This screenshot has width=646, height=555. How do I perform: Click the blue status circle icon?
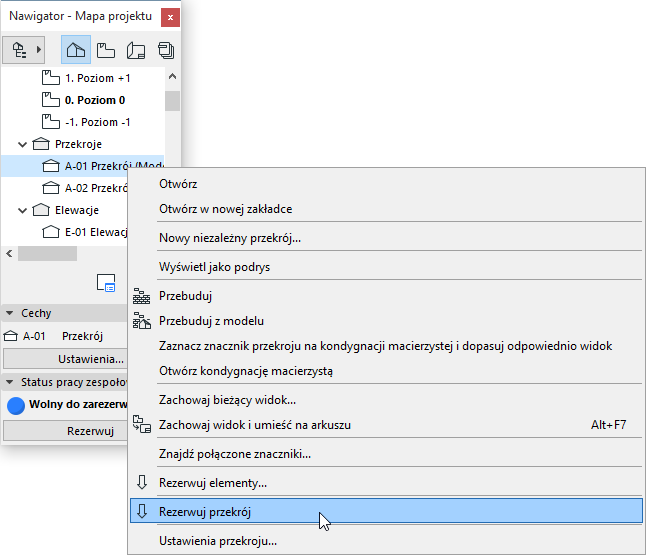pos(16,406)
